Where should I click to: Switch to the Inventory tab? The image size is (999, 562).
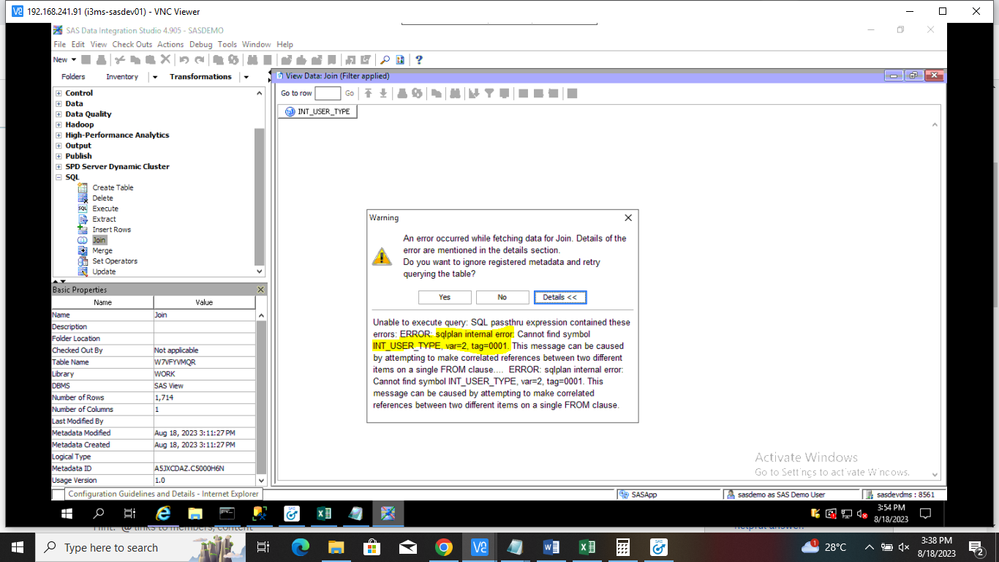(122, 77)
